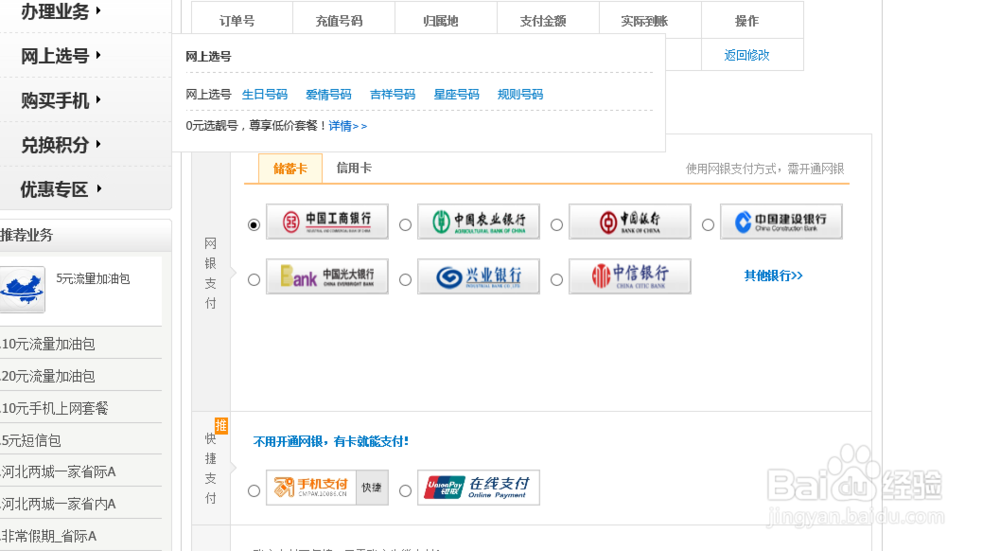Viewport: 1000px width, 551px height.
Task: Click the China Construction Bank logo
Action: (781, 222)
